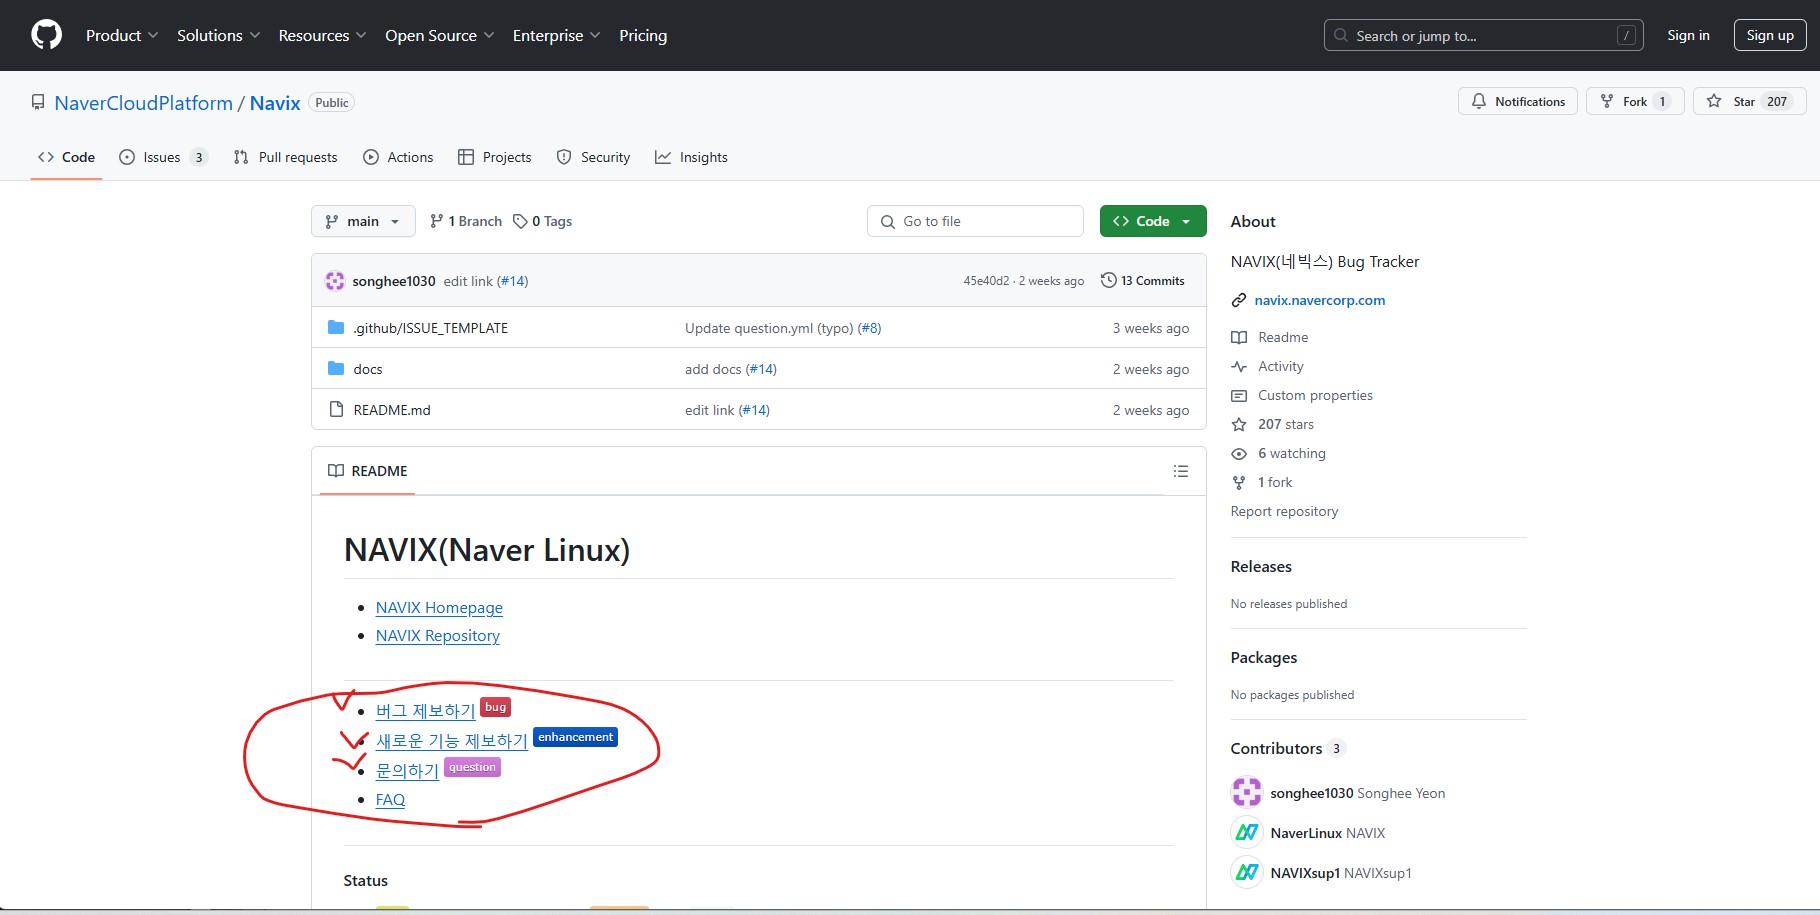This screenshot has width=1820, height=915.
Task: View the 1 Branch list
Action: click(466, 221)
